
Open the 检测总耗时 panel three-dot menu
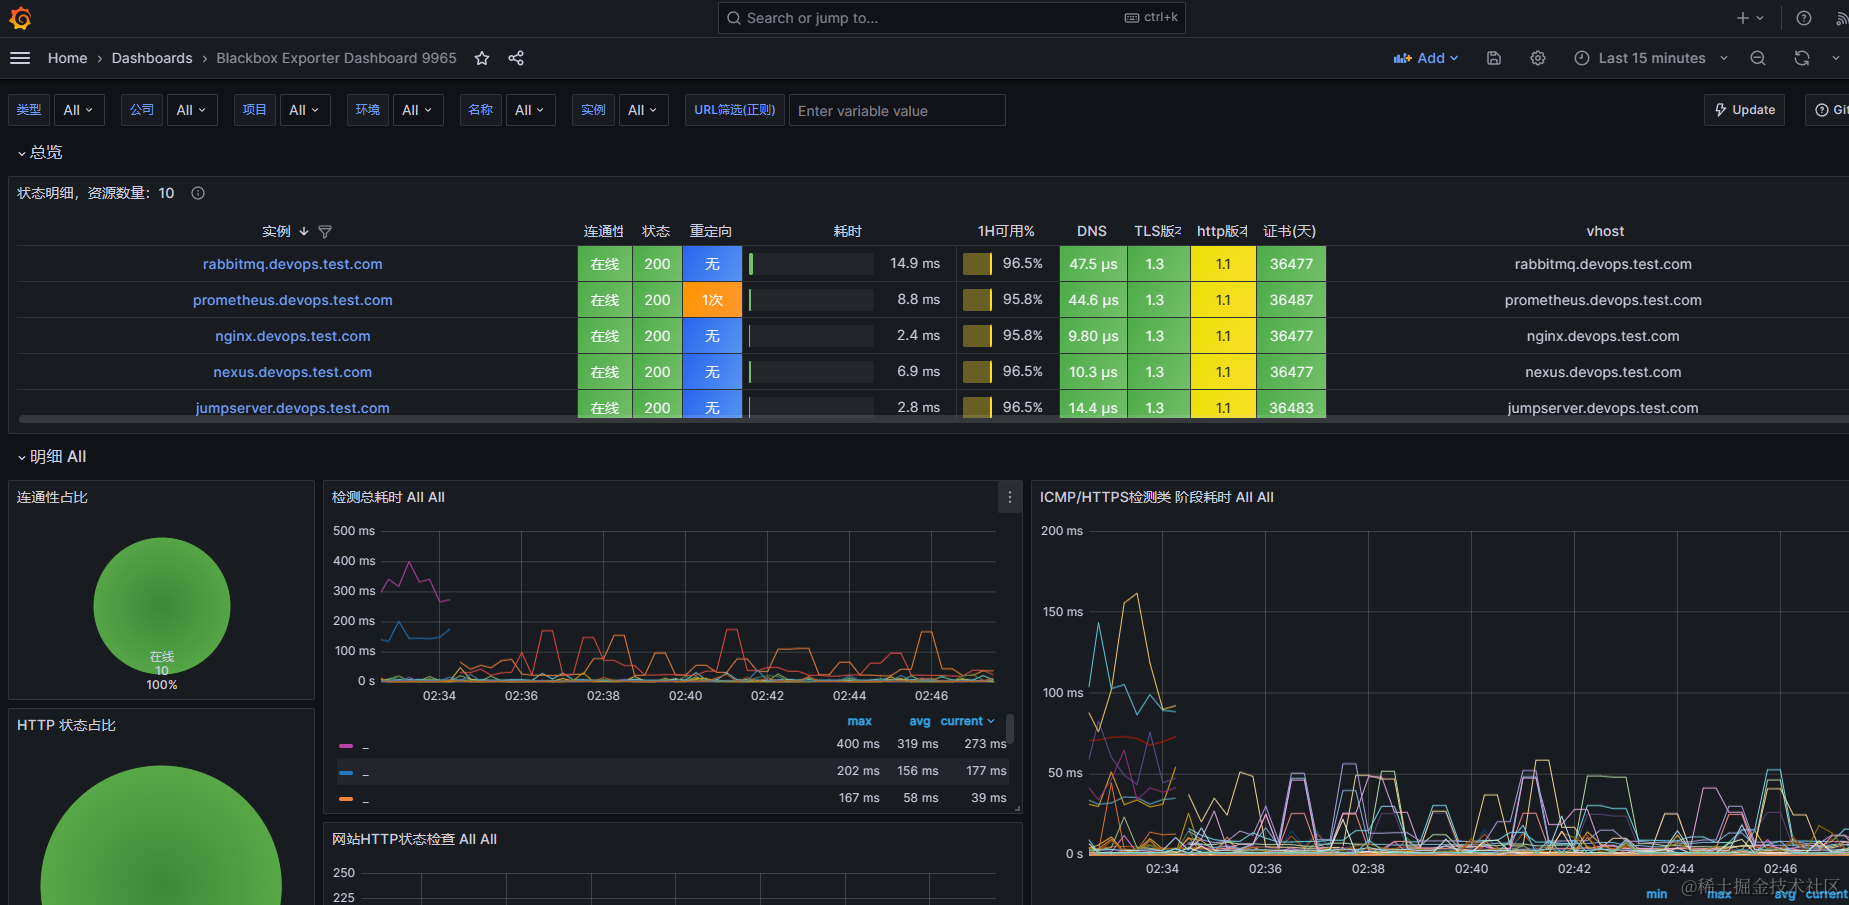click(1010, 497)
